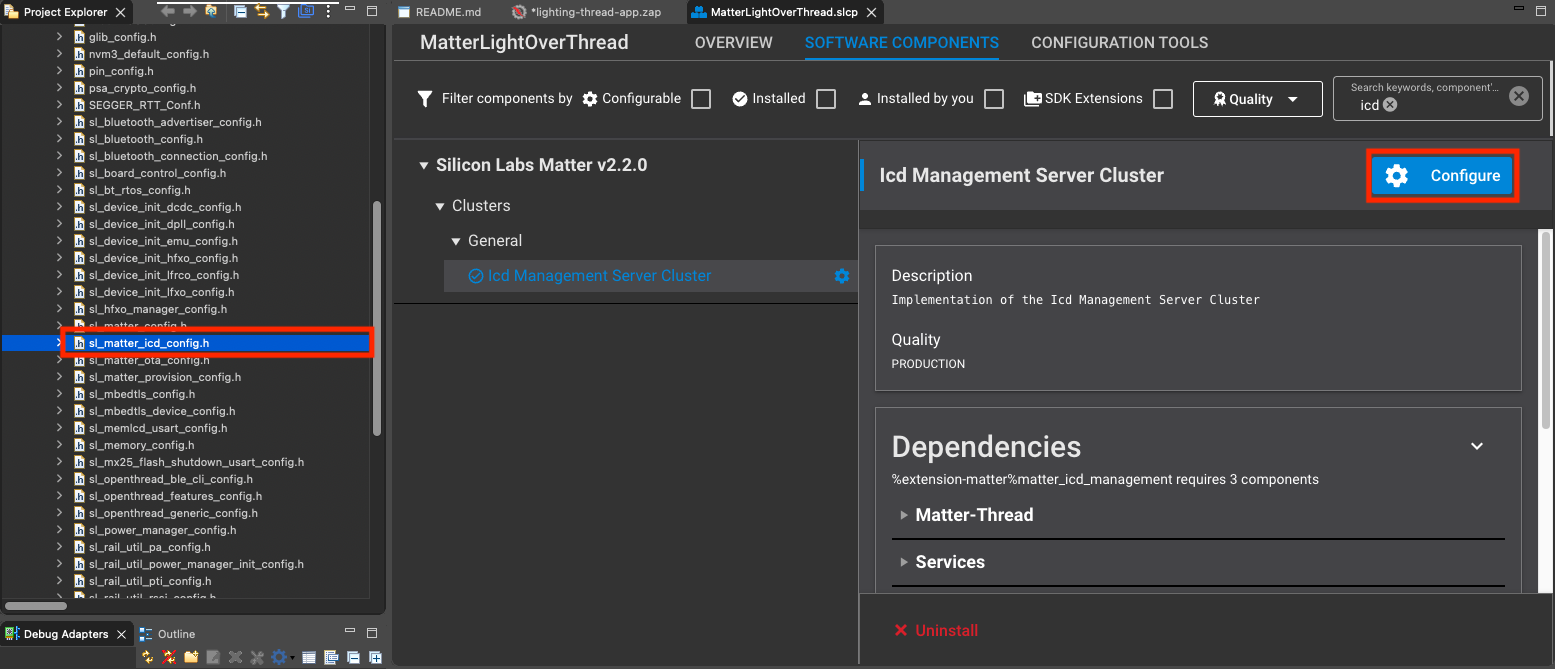
Task: Check the Installed filter checkbox
Action: coord(825,99)
